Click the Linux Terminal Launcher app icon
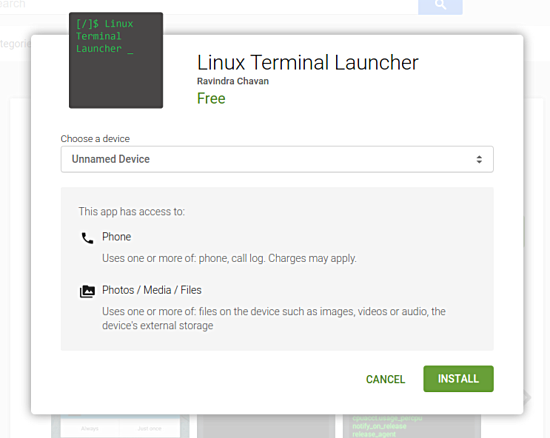 (116, 60)
